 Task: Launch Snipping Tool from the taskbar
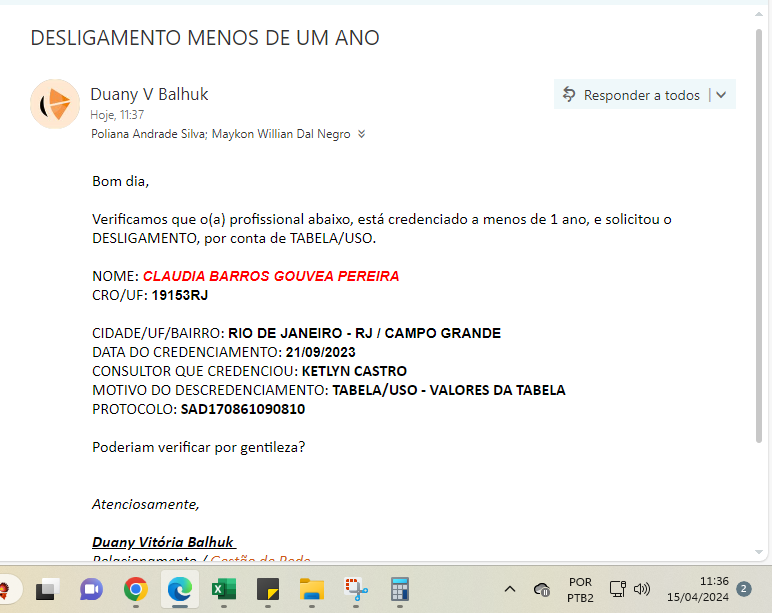[357, 589]
